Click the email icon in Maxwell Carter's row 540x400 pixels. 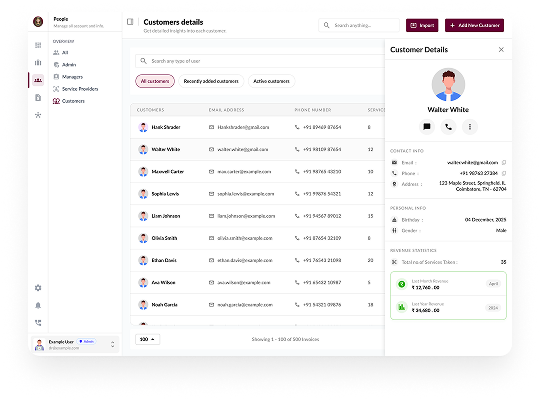point(211,172)
